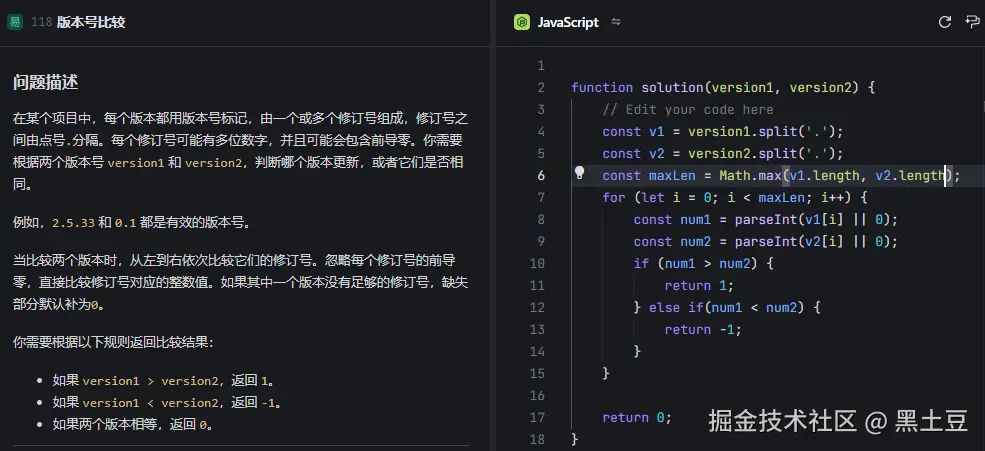Click the 'return 1;' statement

tap(699, 286)
